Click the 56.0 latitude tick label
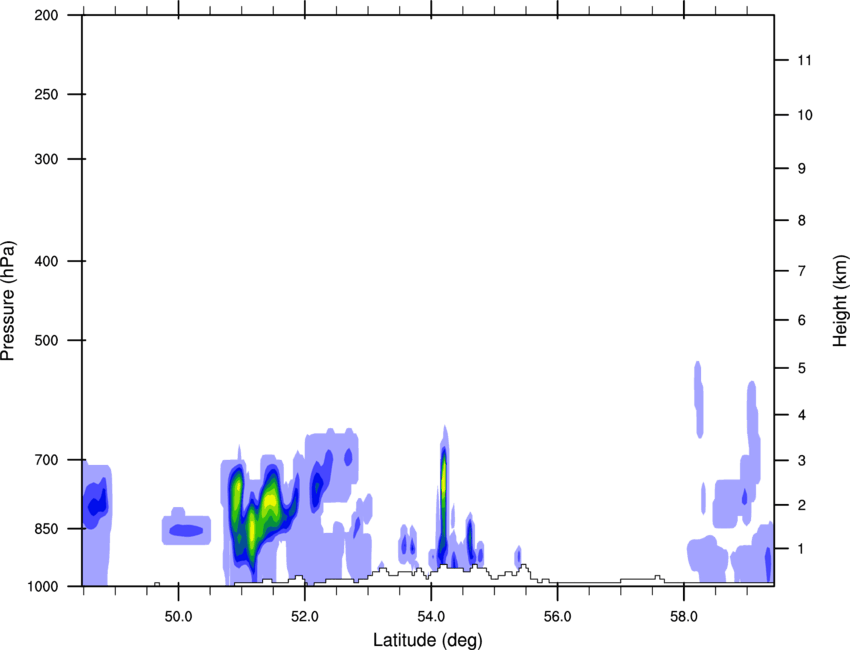Viewport: 850px width, 650px height. click(558, 617)
